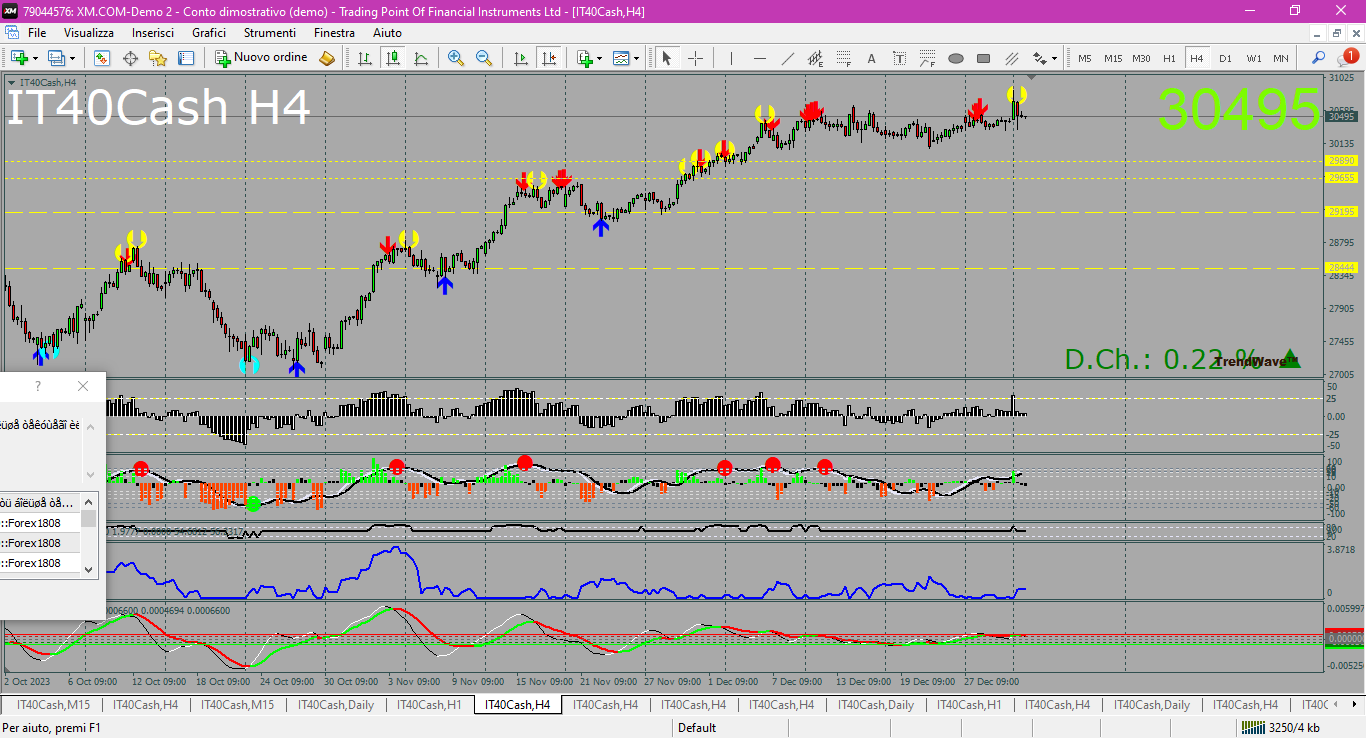
Task: Select the text label 'T' tool
Action: (899, 58)
